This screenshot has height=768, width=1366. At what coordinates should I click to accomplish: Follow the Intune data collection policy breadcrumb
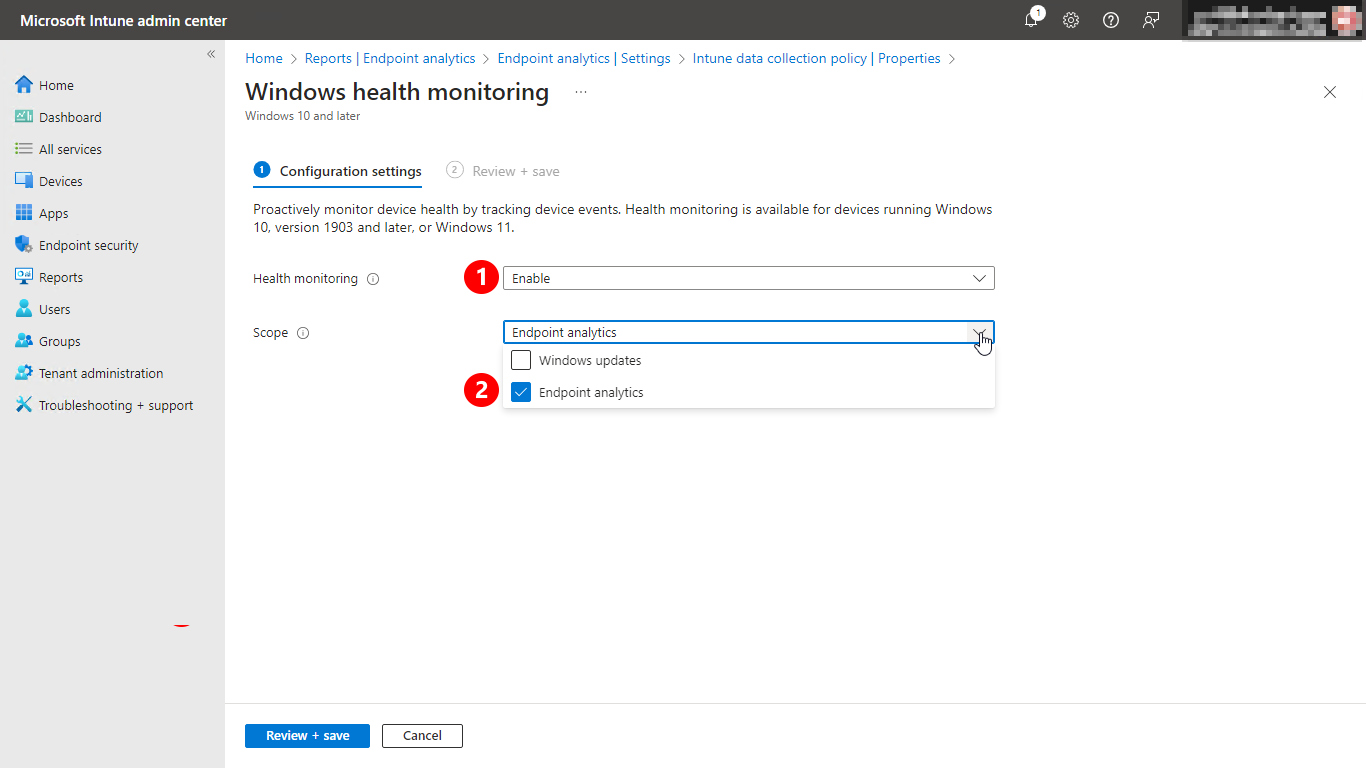click(817, 58)
